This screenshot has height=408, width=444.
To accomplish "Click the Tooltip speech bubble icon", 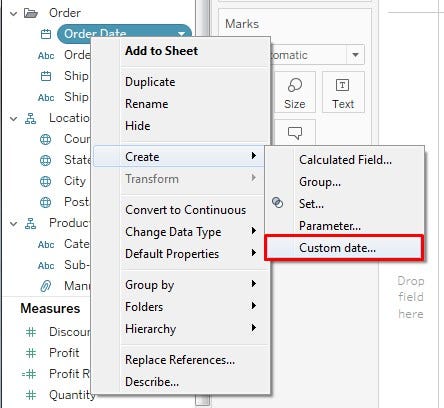I will 295,133.
